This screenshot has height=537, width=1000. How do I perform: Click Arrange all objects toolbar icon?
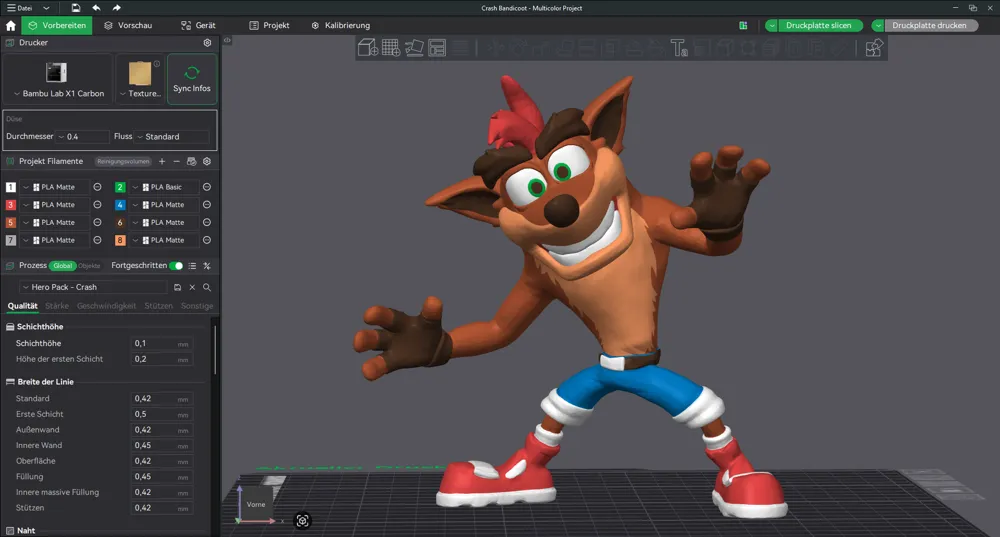[437, 48]
